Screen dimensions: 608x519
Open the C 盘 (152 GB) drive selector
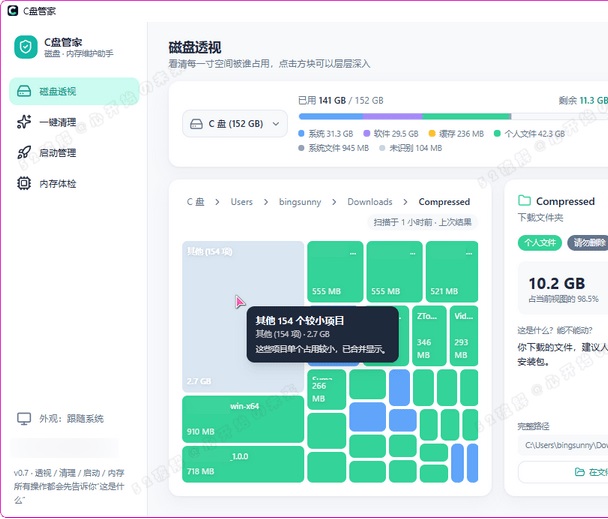[x=235, y=124]
